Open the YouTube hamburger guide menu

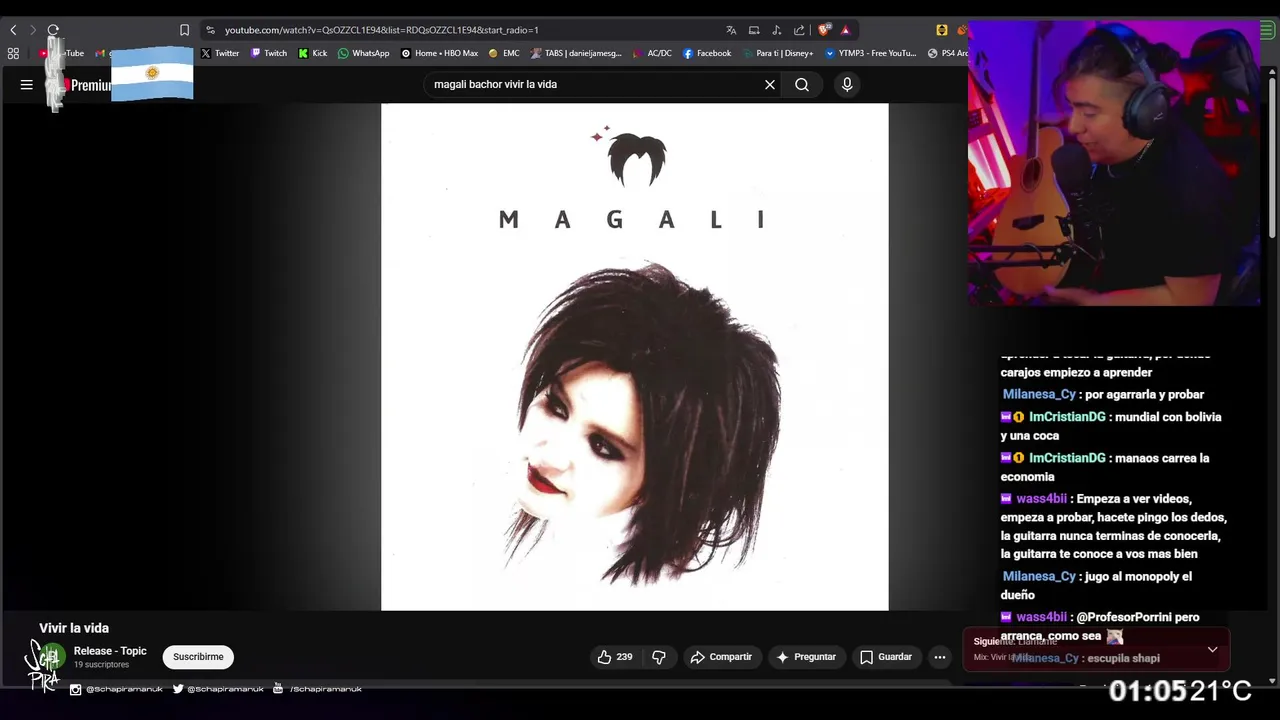tap(27, 85)
